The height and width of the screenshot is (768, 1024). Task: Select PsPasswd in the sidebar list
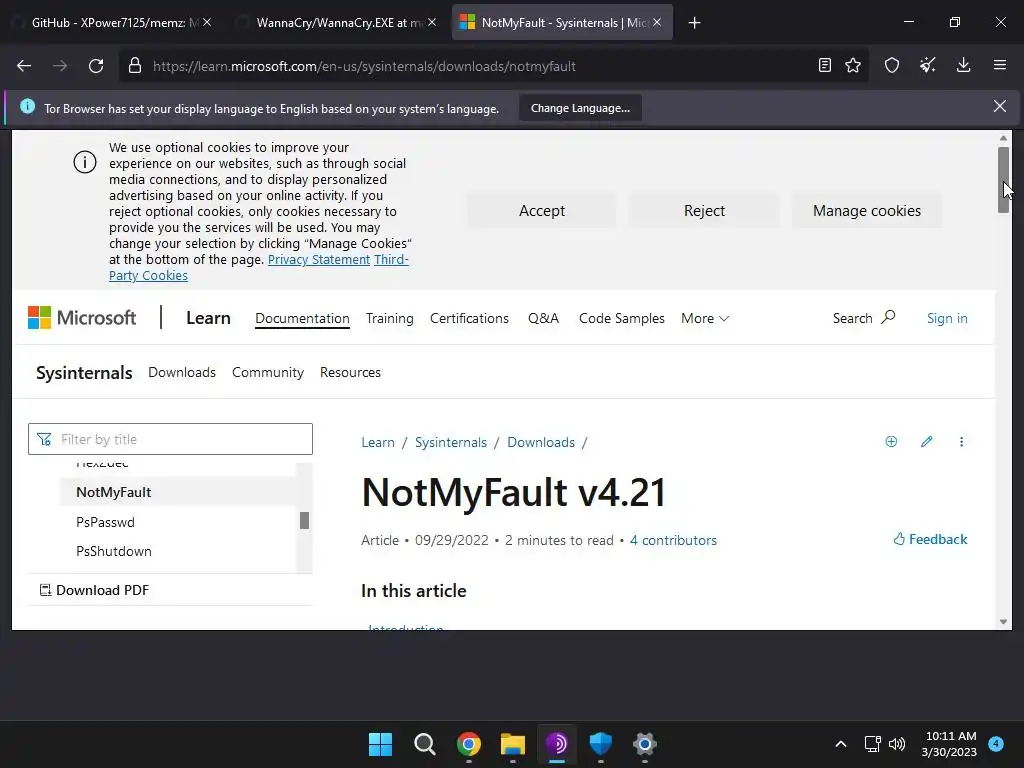tap(105, 522)
